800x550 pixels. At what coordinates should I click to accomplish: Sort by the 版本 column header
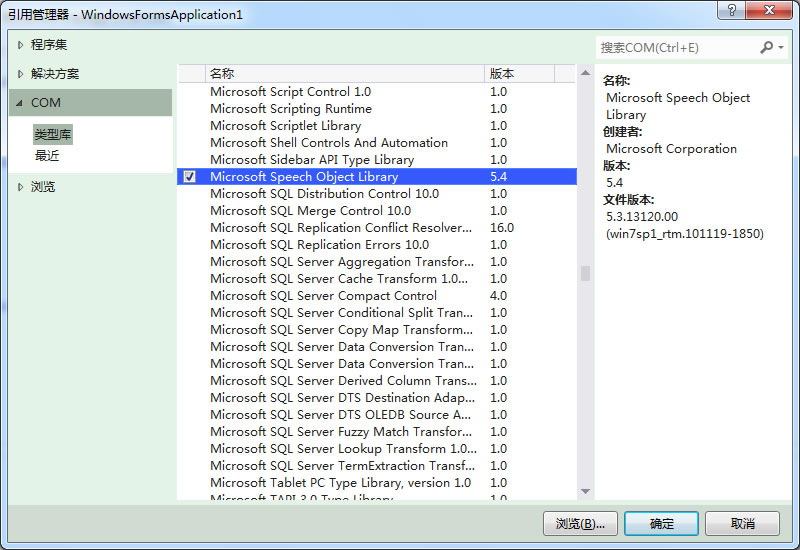pyautogui.click(x=519, y=73)
